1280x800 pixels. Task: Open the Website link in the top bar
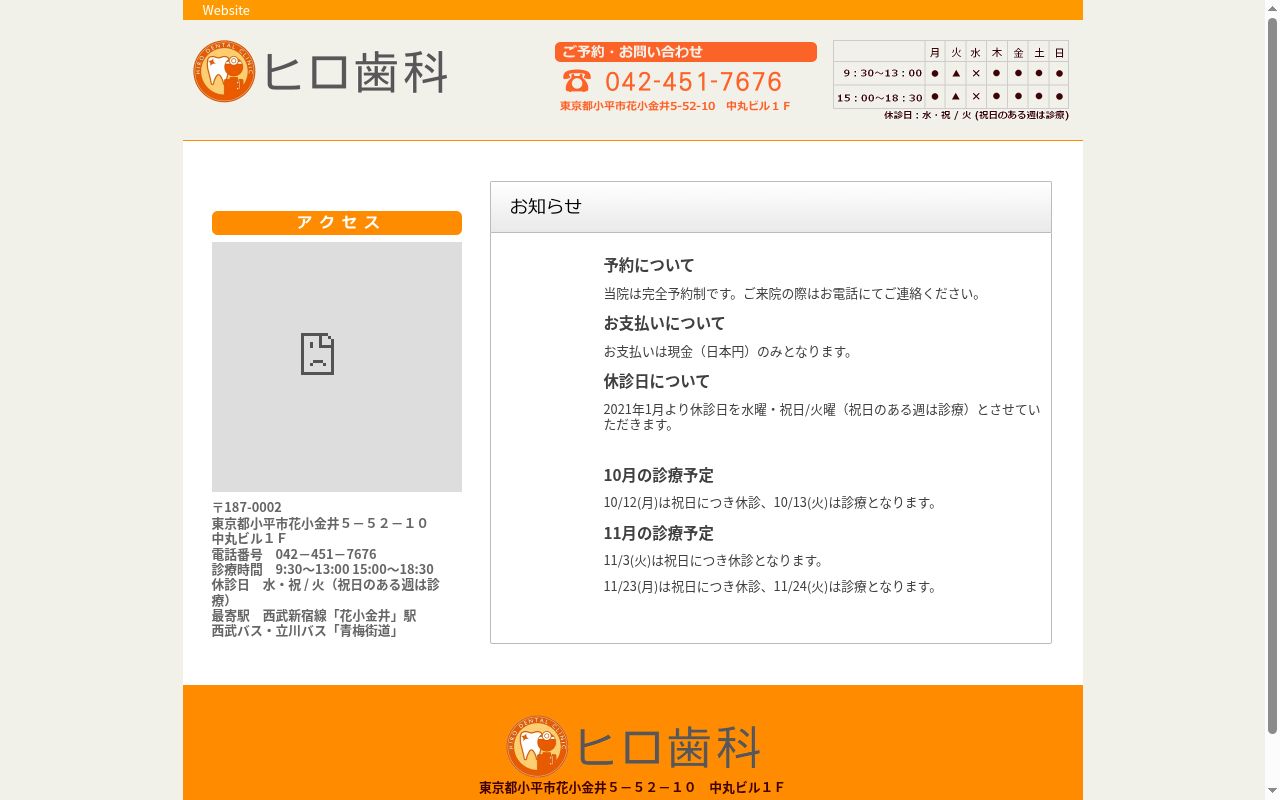coord(226,10)
